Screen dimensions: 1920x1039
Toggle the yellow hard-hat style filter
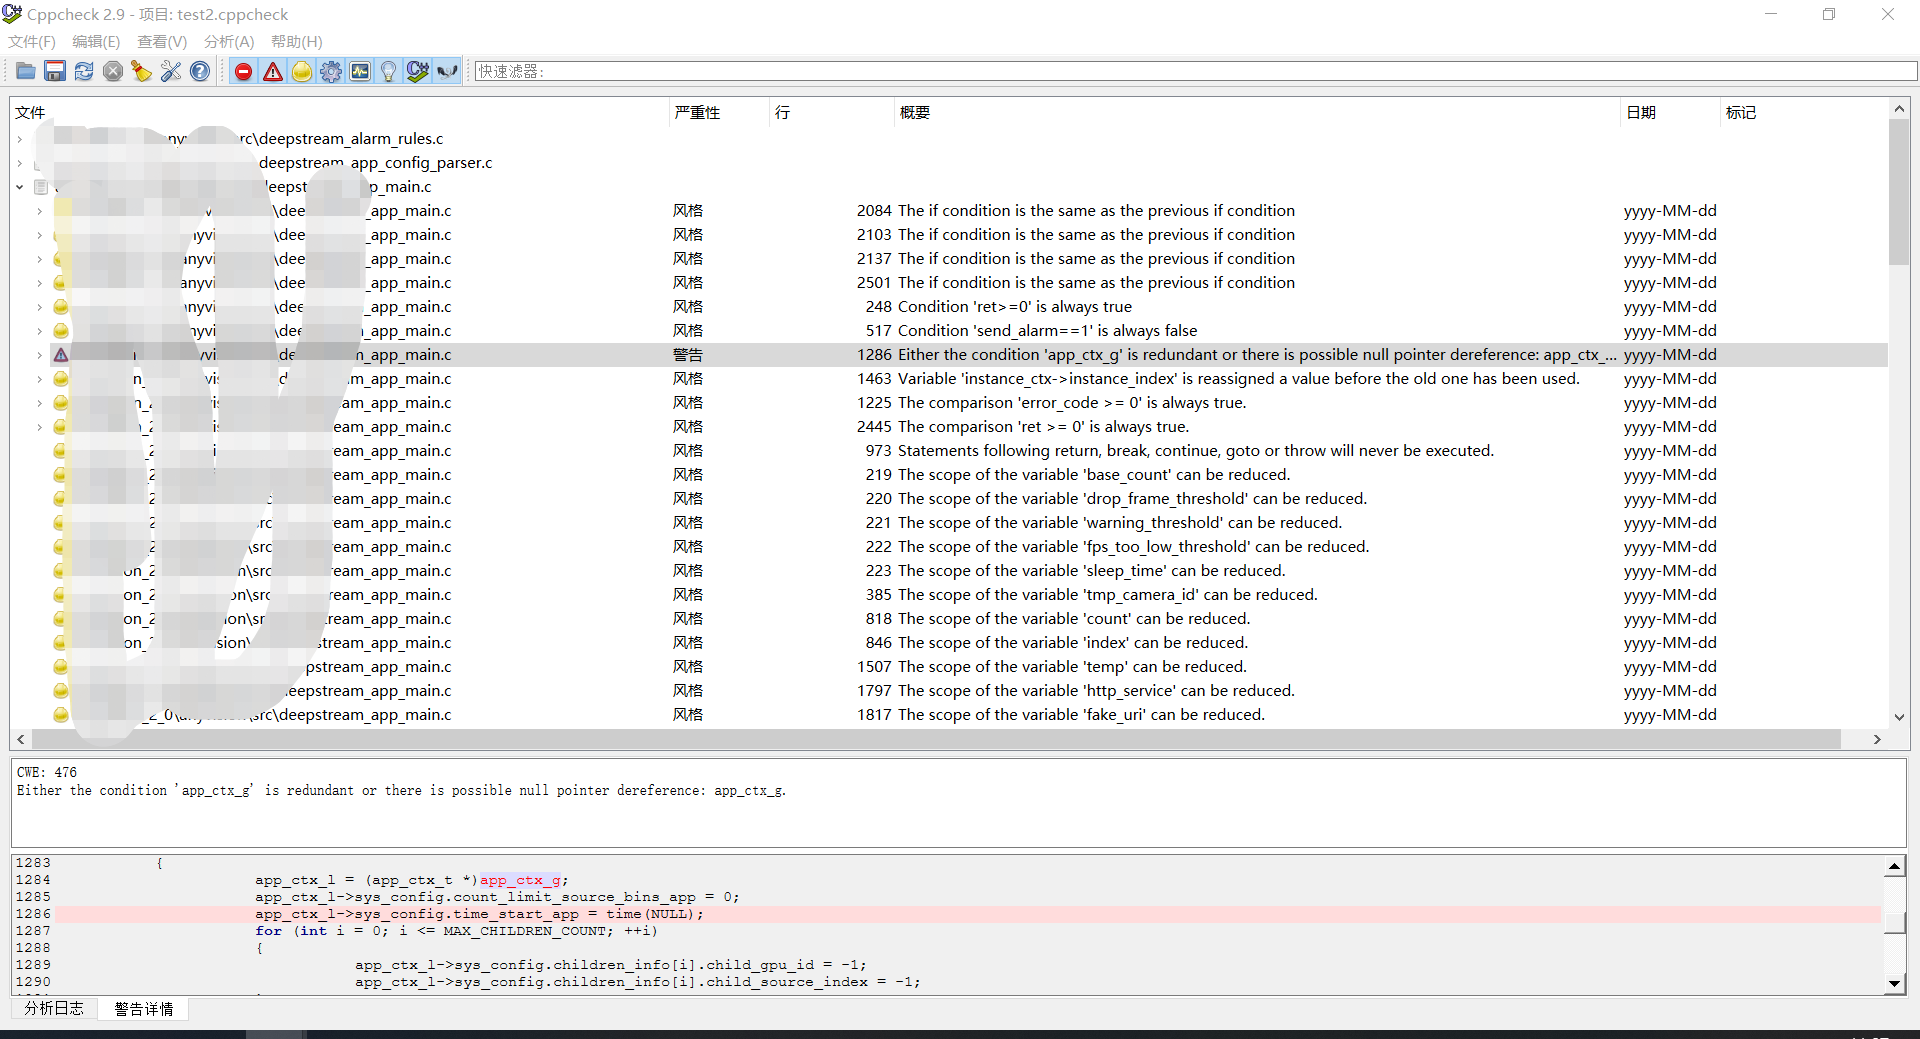pyautogui.click(x=302, y=71)
